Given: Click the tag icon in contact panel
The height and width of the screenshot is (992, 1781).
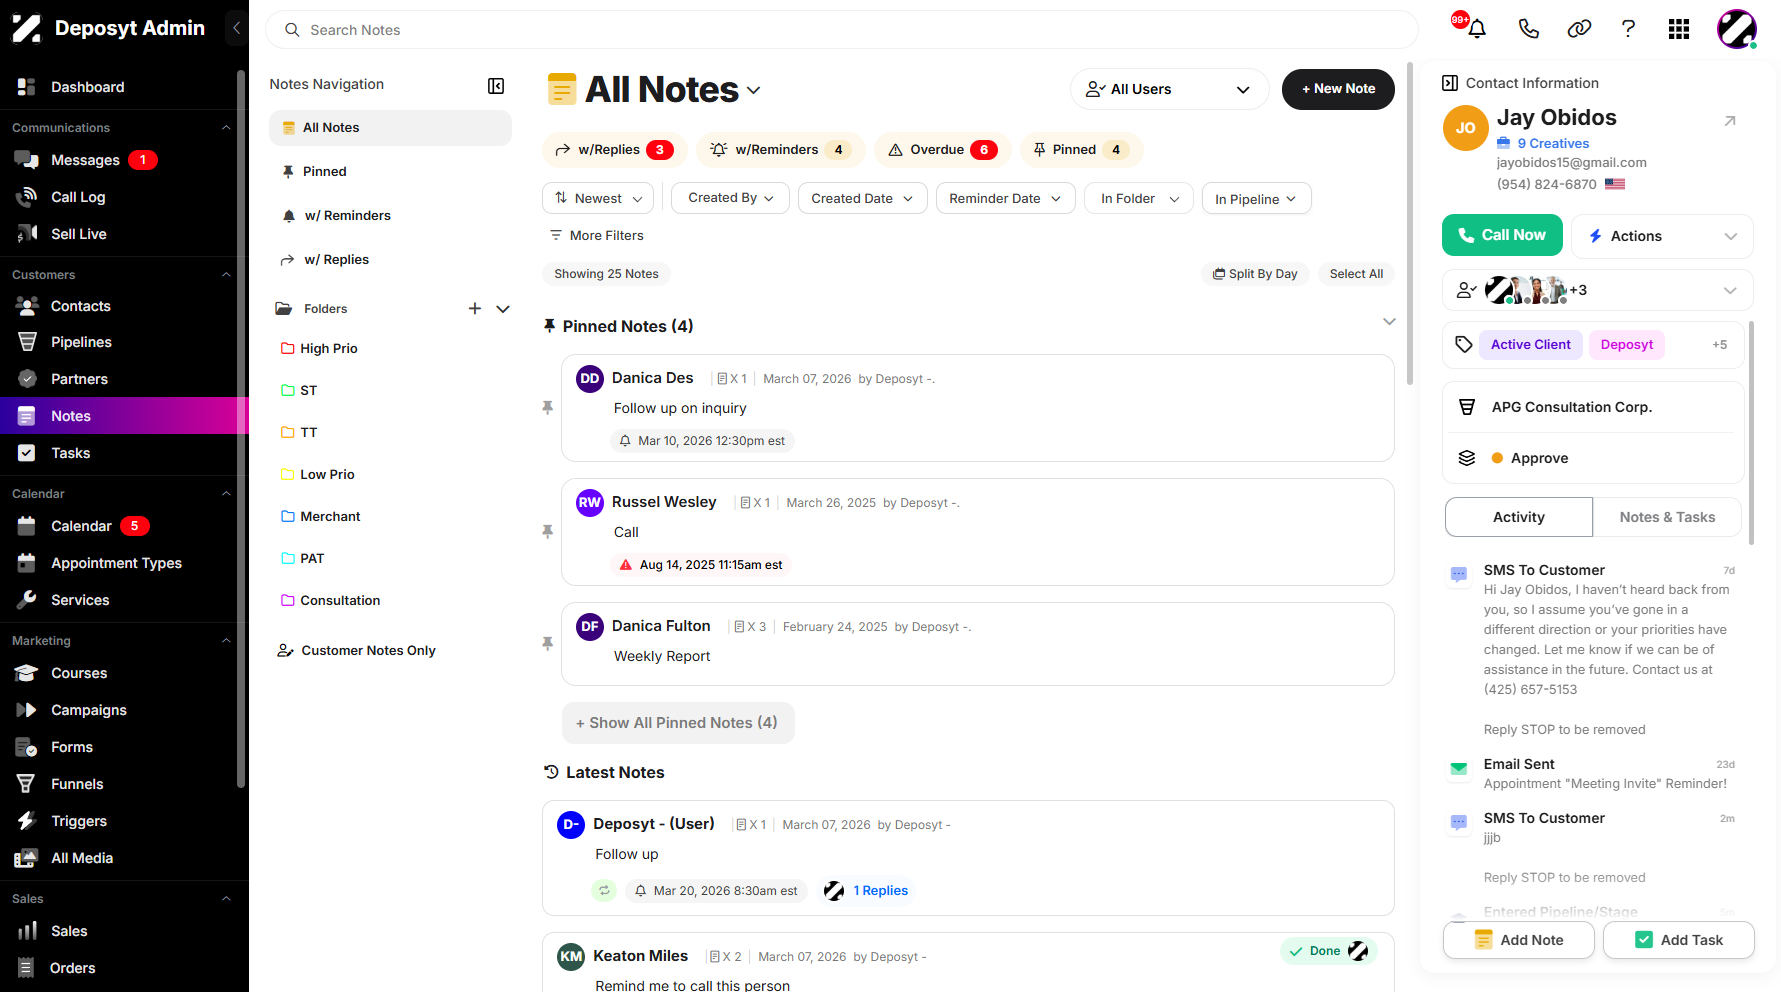Looking at the screenshot, I should 1464,344.
